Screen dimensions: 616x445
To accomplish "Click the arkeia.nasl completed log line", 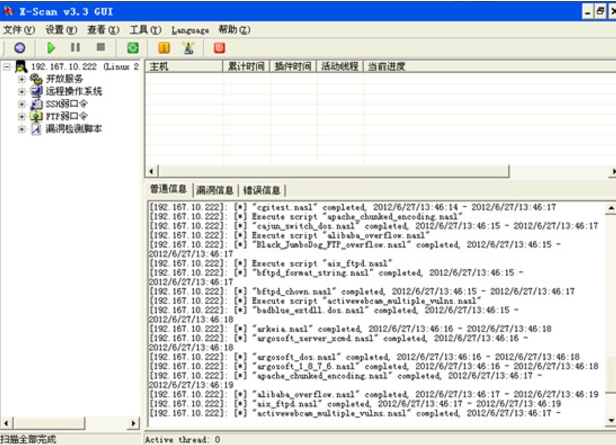I will click(350, 329).
